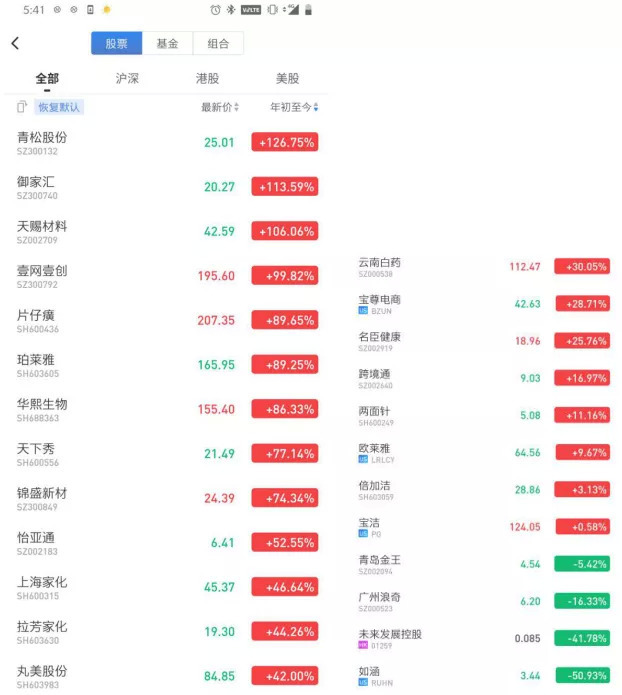The height and width of the screenshot is (695, 622).
Task: Sort by 年初至今 column
Action: (294, 107)
